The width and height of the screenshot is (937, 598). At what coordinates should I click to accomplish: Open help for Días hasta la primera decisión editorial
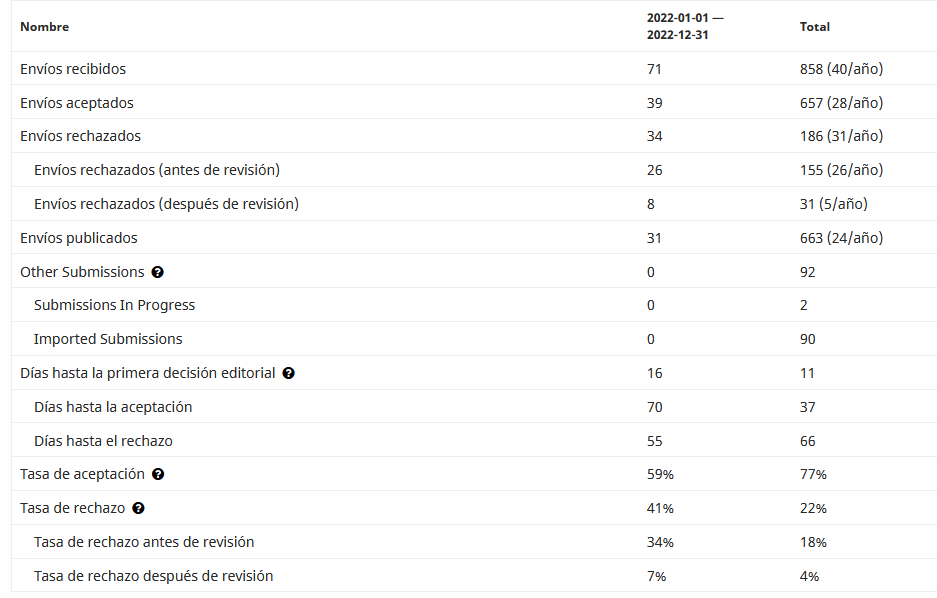289,373
